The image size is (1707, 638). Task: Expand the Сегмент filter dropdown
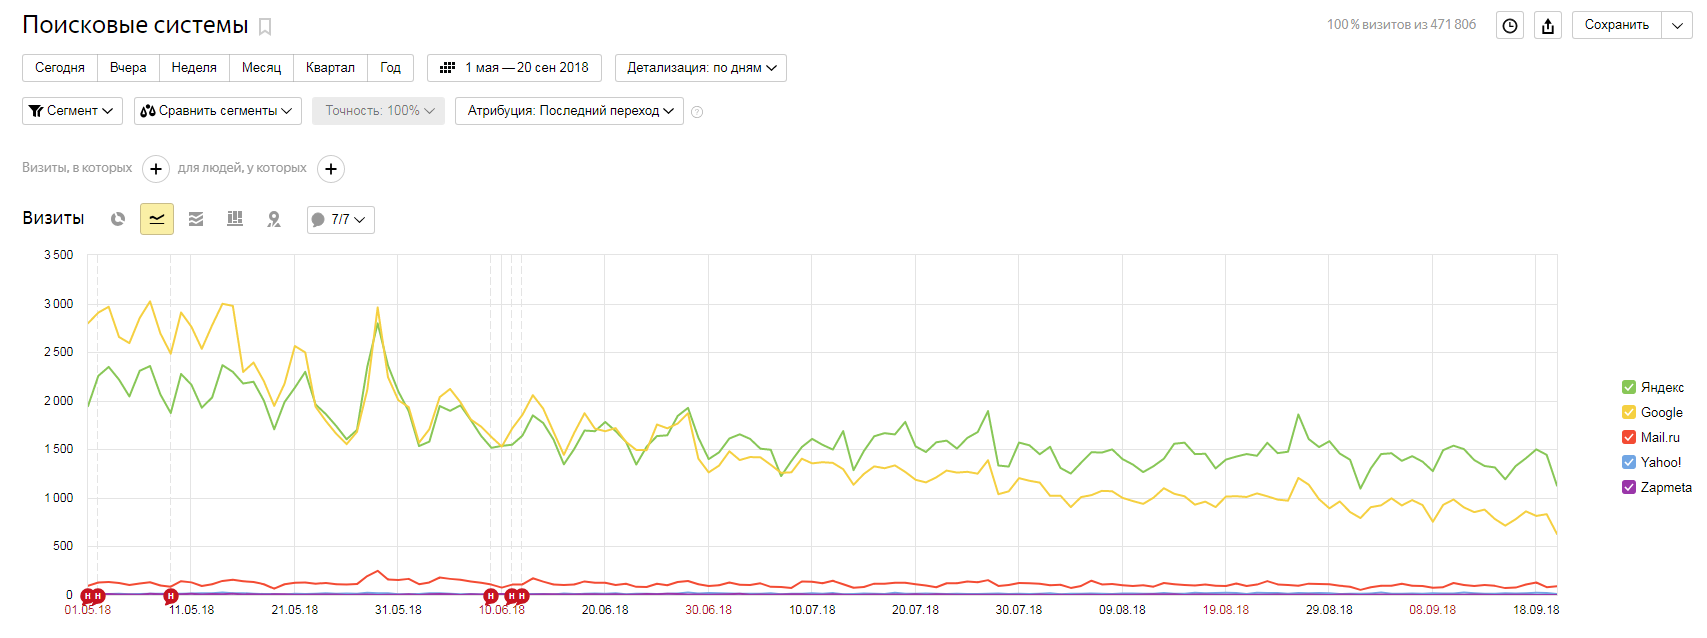tap(72, 111)
